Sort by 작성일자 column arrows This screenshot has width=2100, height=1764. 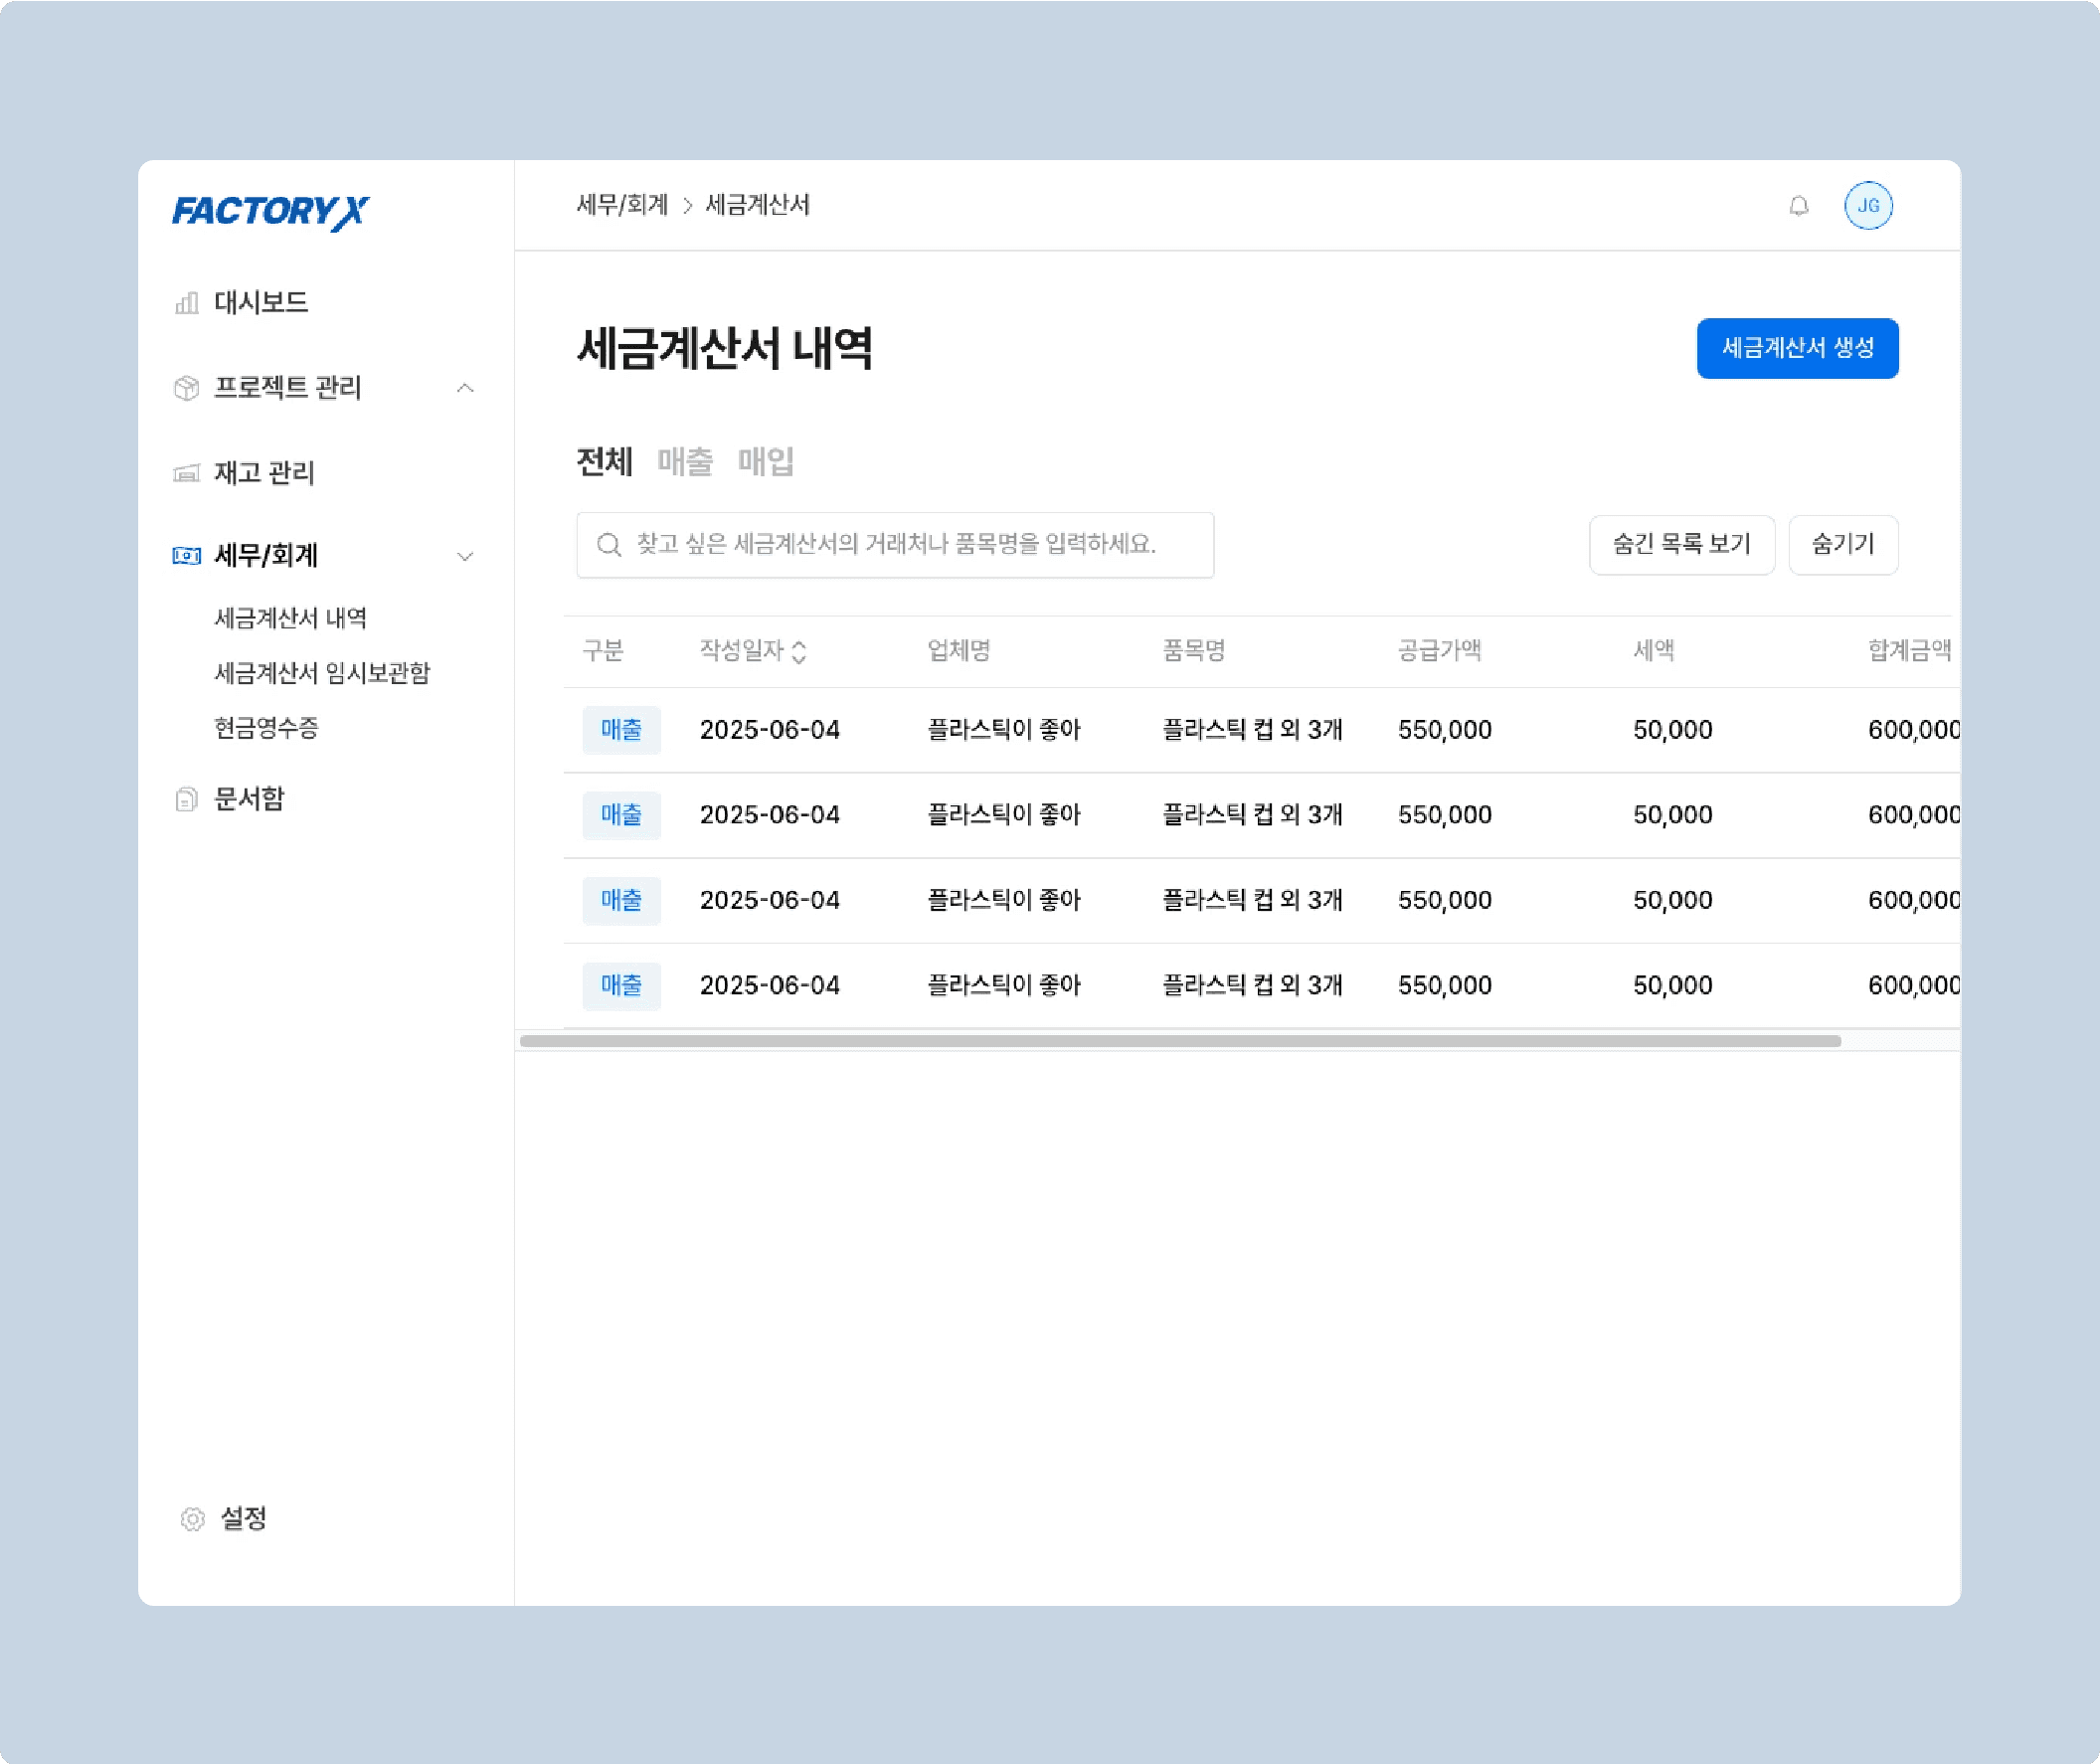799,652
